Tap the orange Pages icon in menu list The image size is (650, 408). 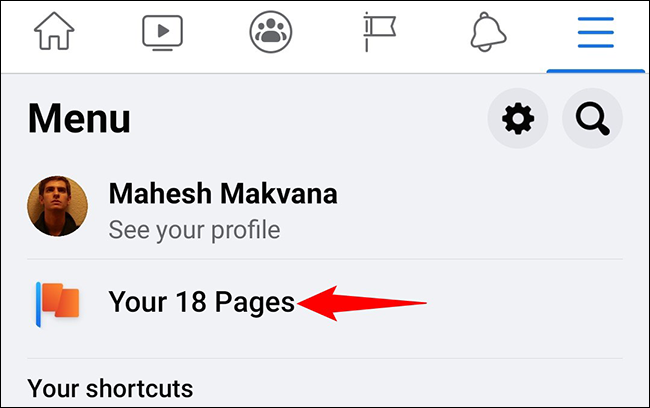pos(57,302)
